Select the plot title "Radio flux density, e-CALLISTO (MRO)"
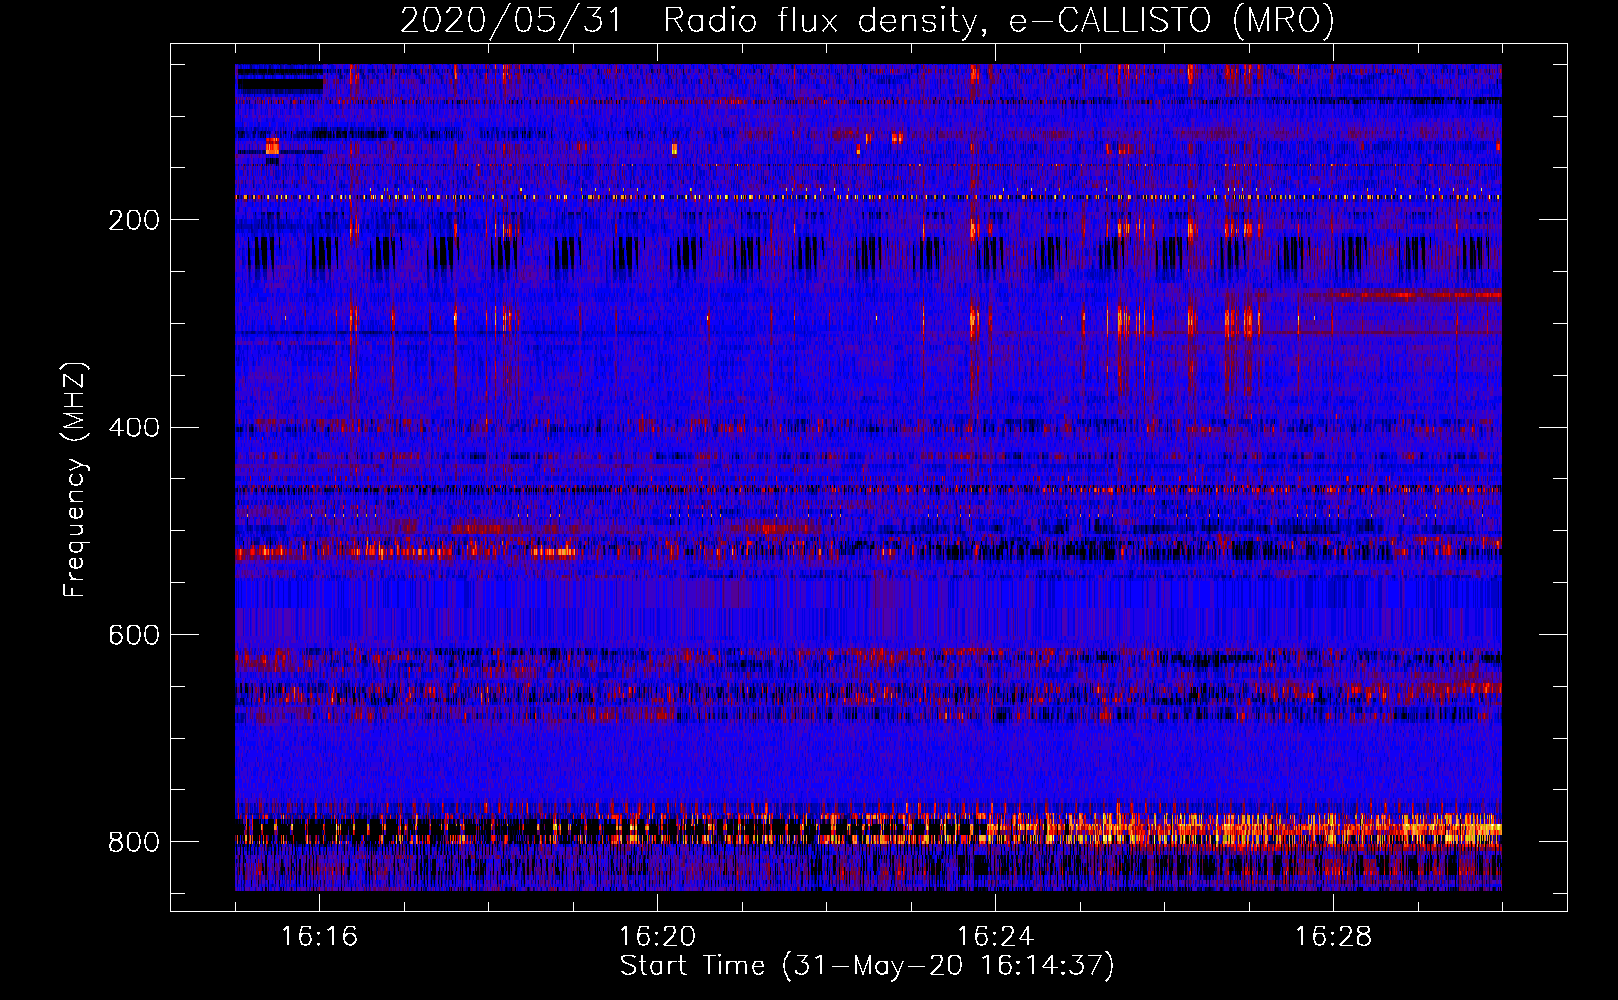 tap(998, 21)
